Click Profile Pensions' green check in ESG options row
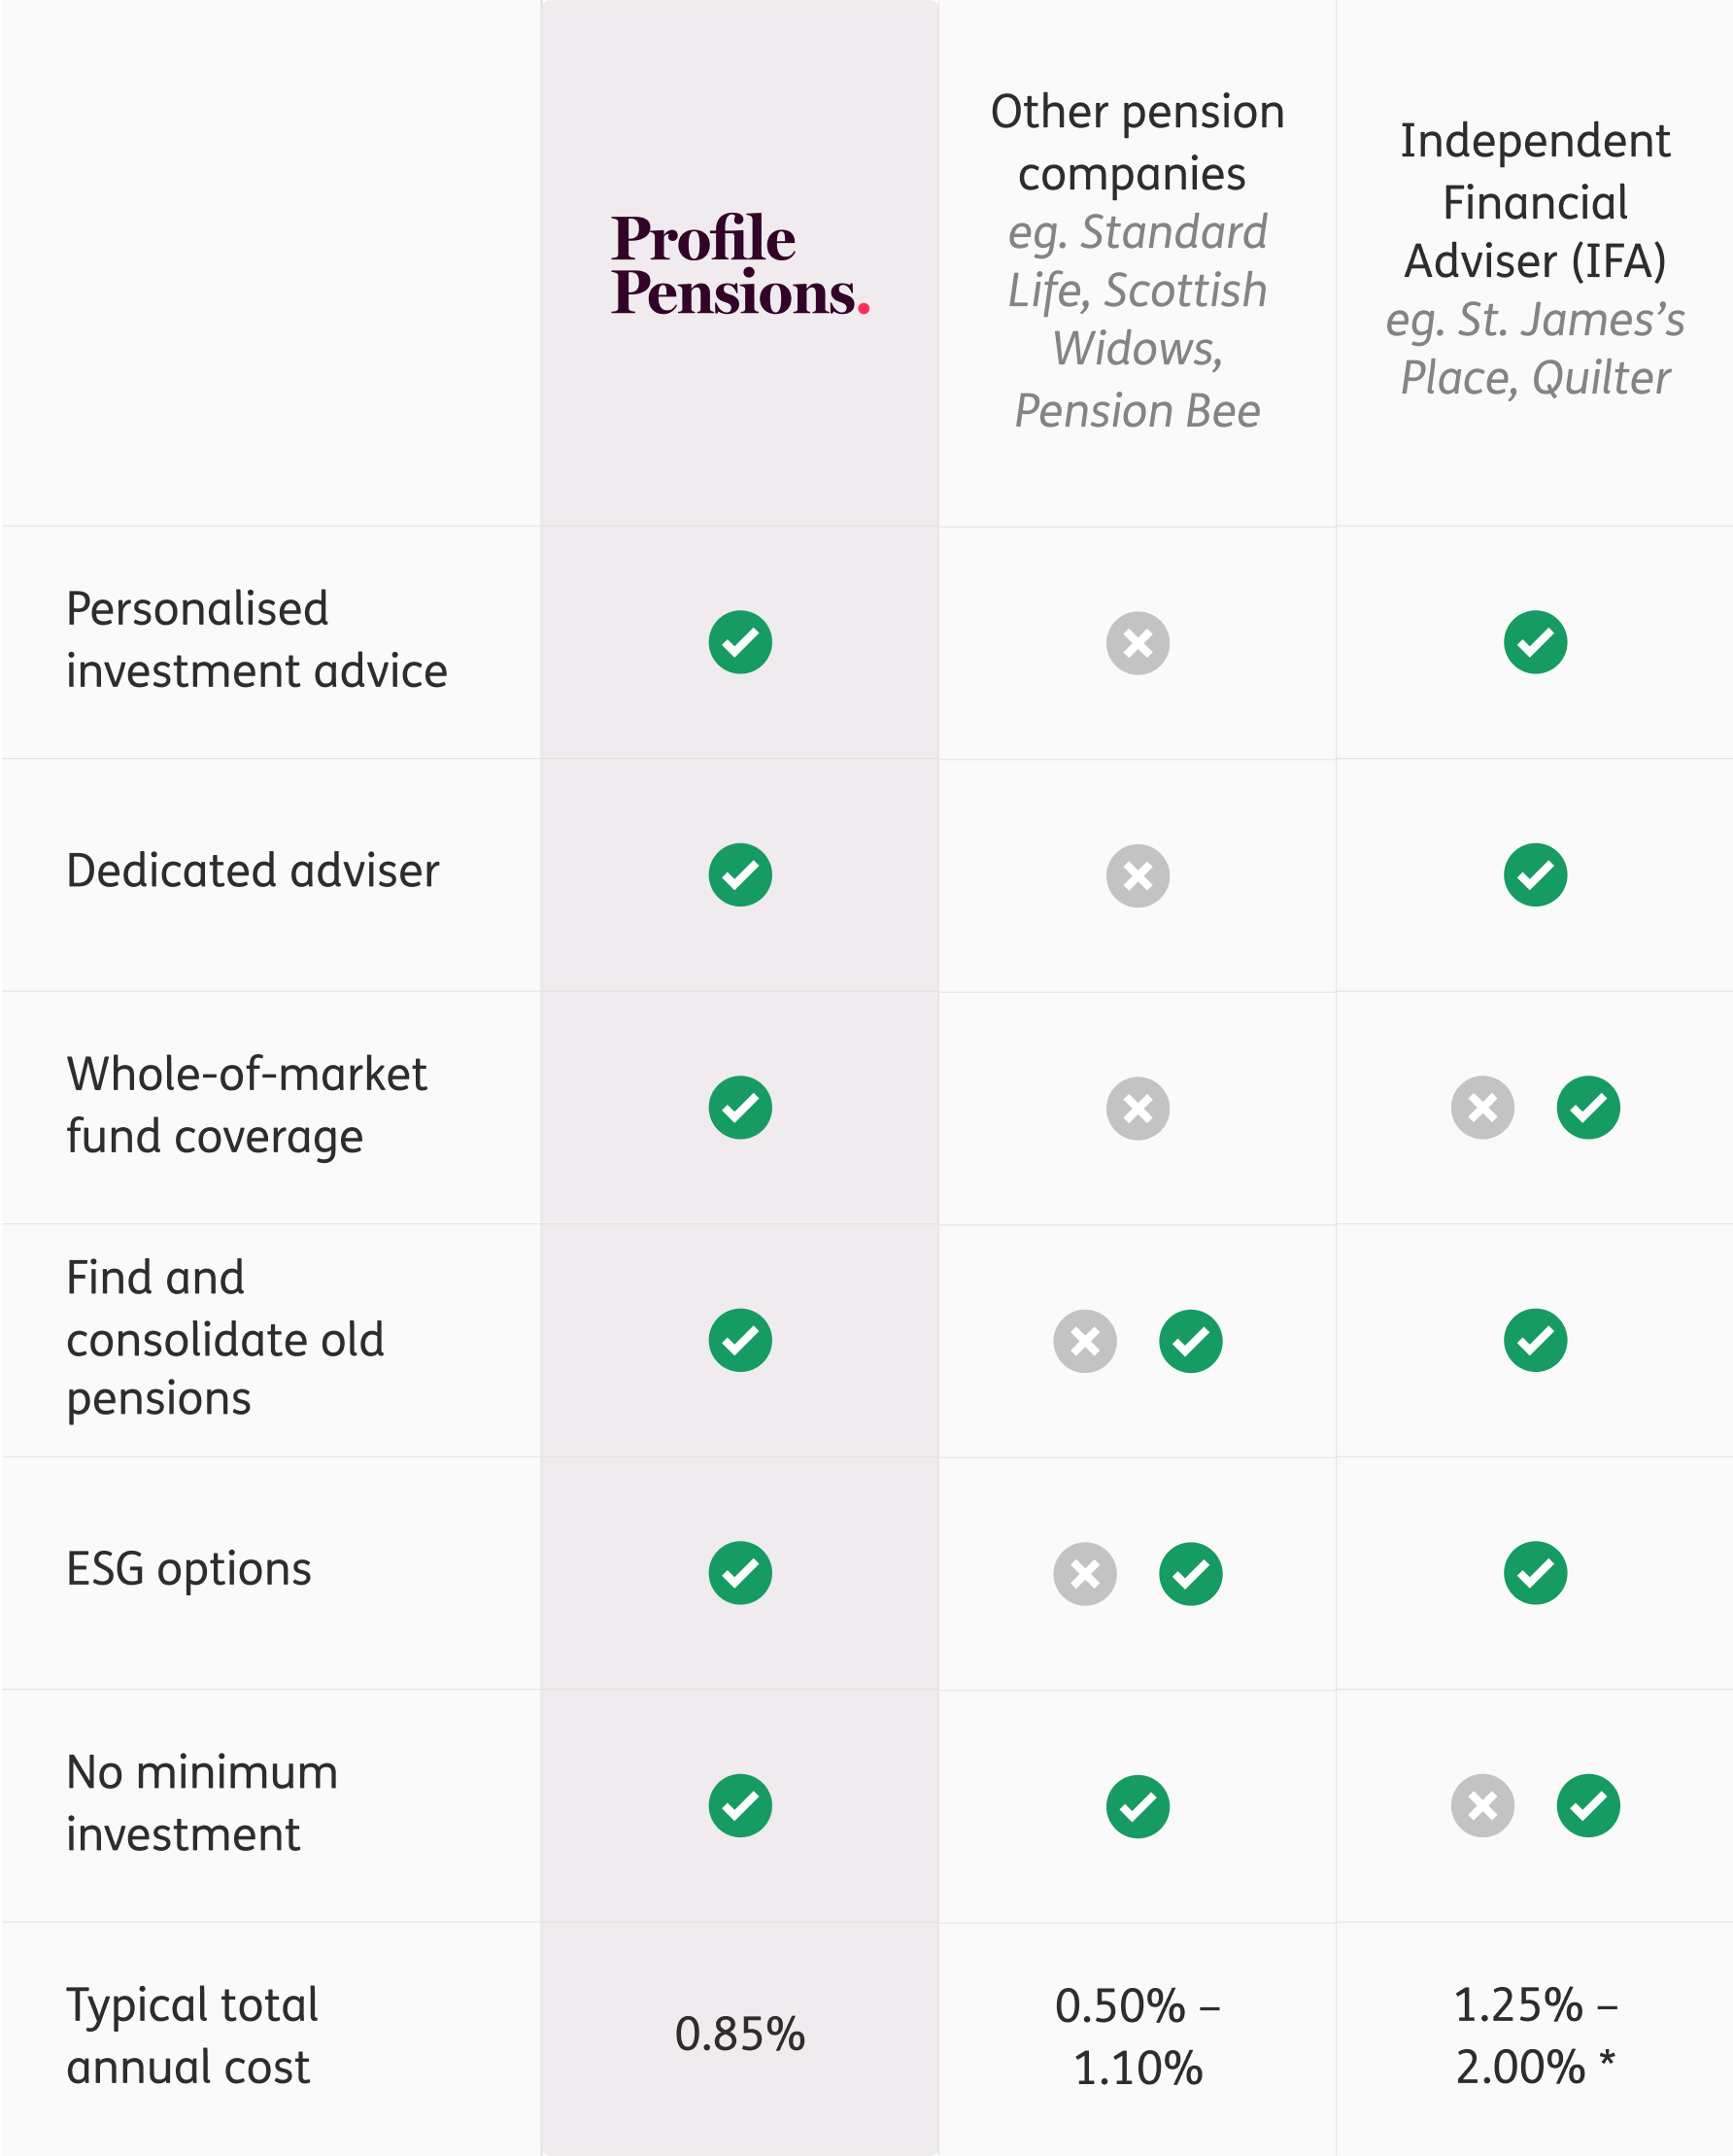1733x2156 pixels. click(740, 1573)
